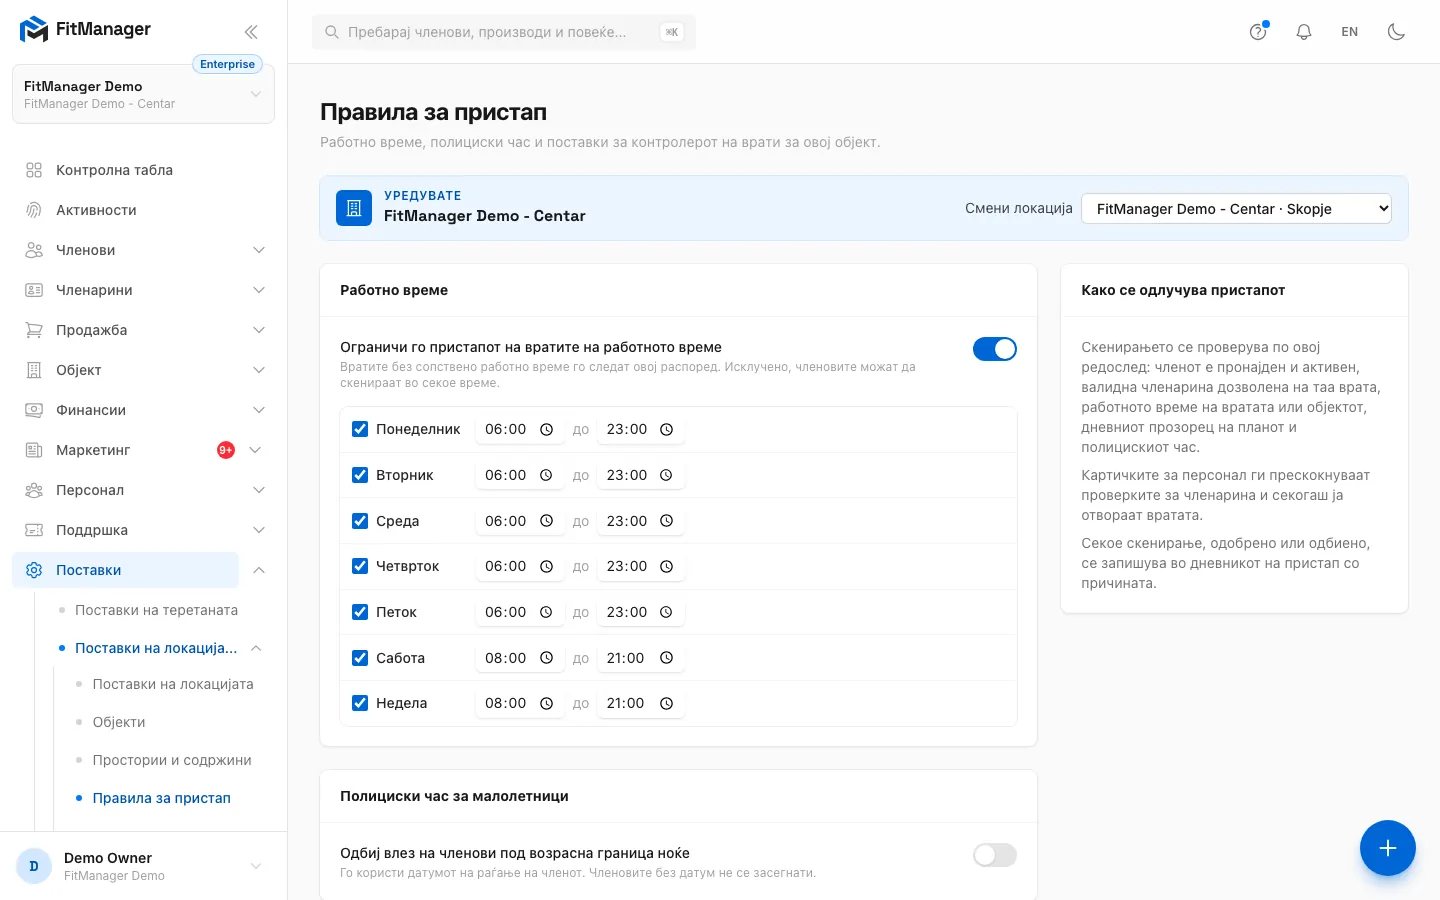Click the blue building icon by Уредувате
This screenshot has height=900, width=1440.
[x=354, y=208]
